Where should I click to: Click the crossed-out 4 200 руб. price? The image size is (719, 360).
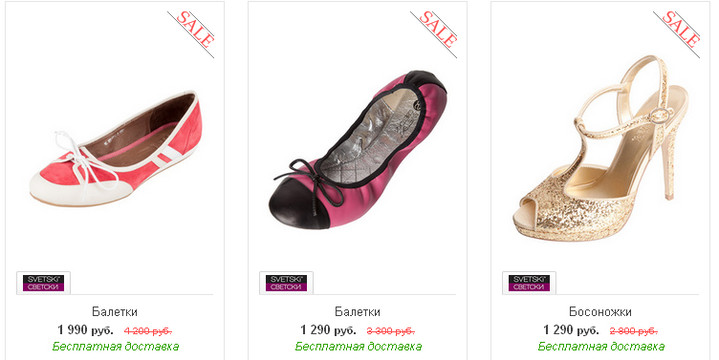[148, 331]
